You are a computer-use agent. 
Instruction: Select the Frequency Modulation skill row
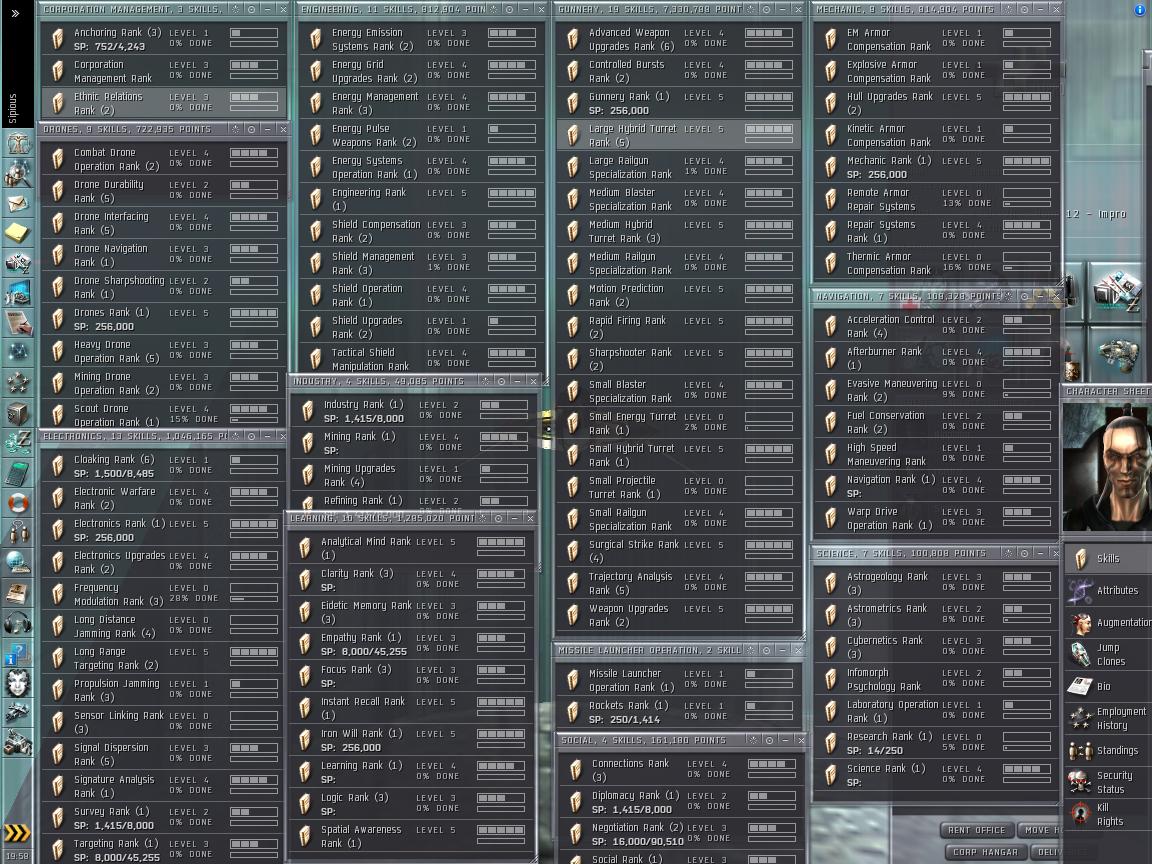pyautogui.click(x=163, y=594)
